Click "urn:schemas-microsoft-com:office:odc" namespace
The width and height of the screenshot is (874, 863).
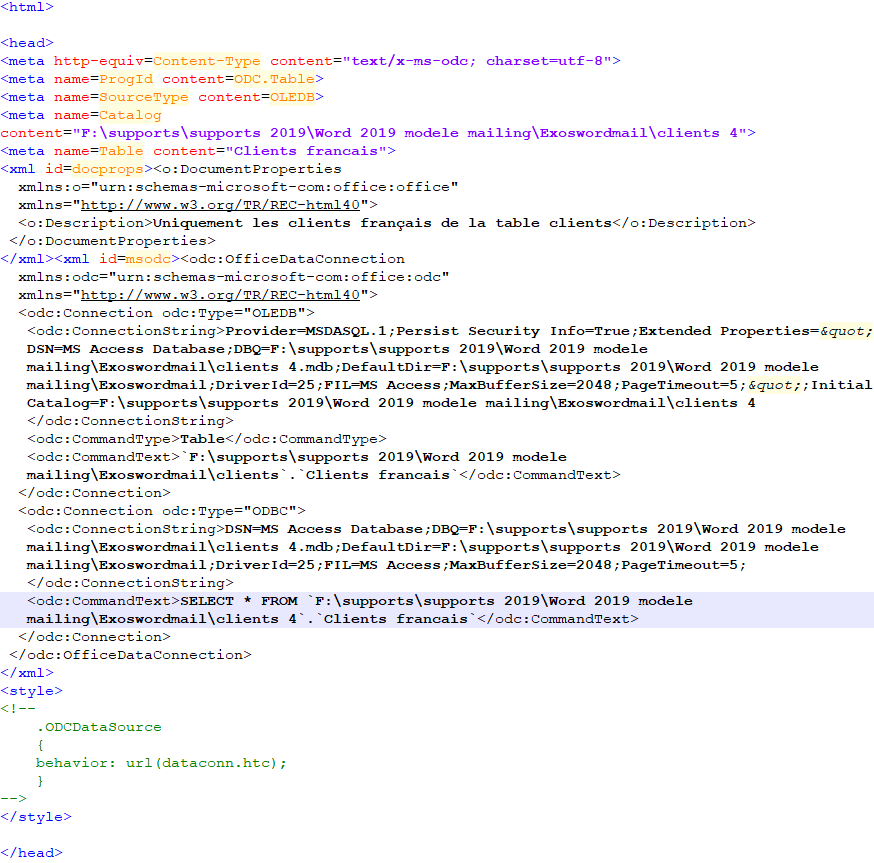[x=279, y=277]
